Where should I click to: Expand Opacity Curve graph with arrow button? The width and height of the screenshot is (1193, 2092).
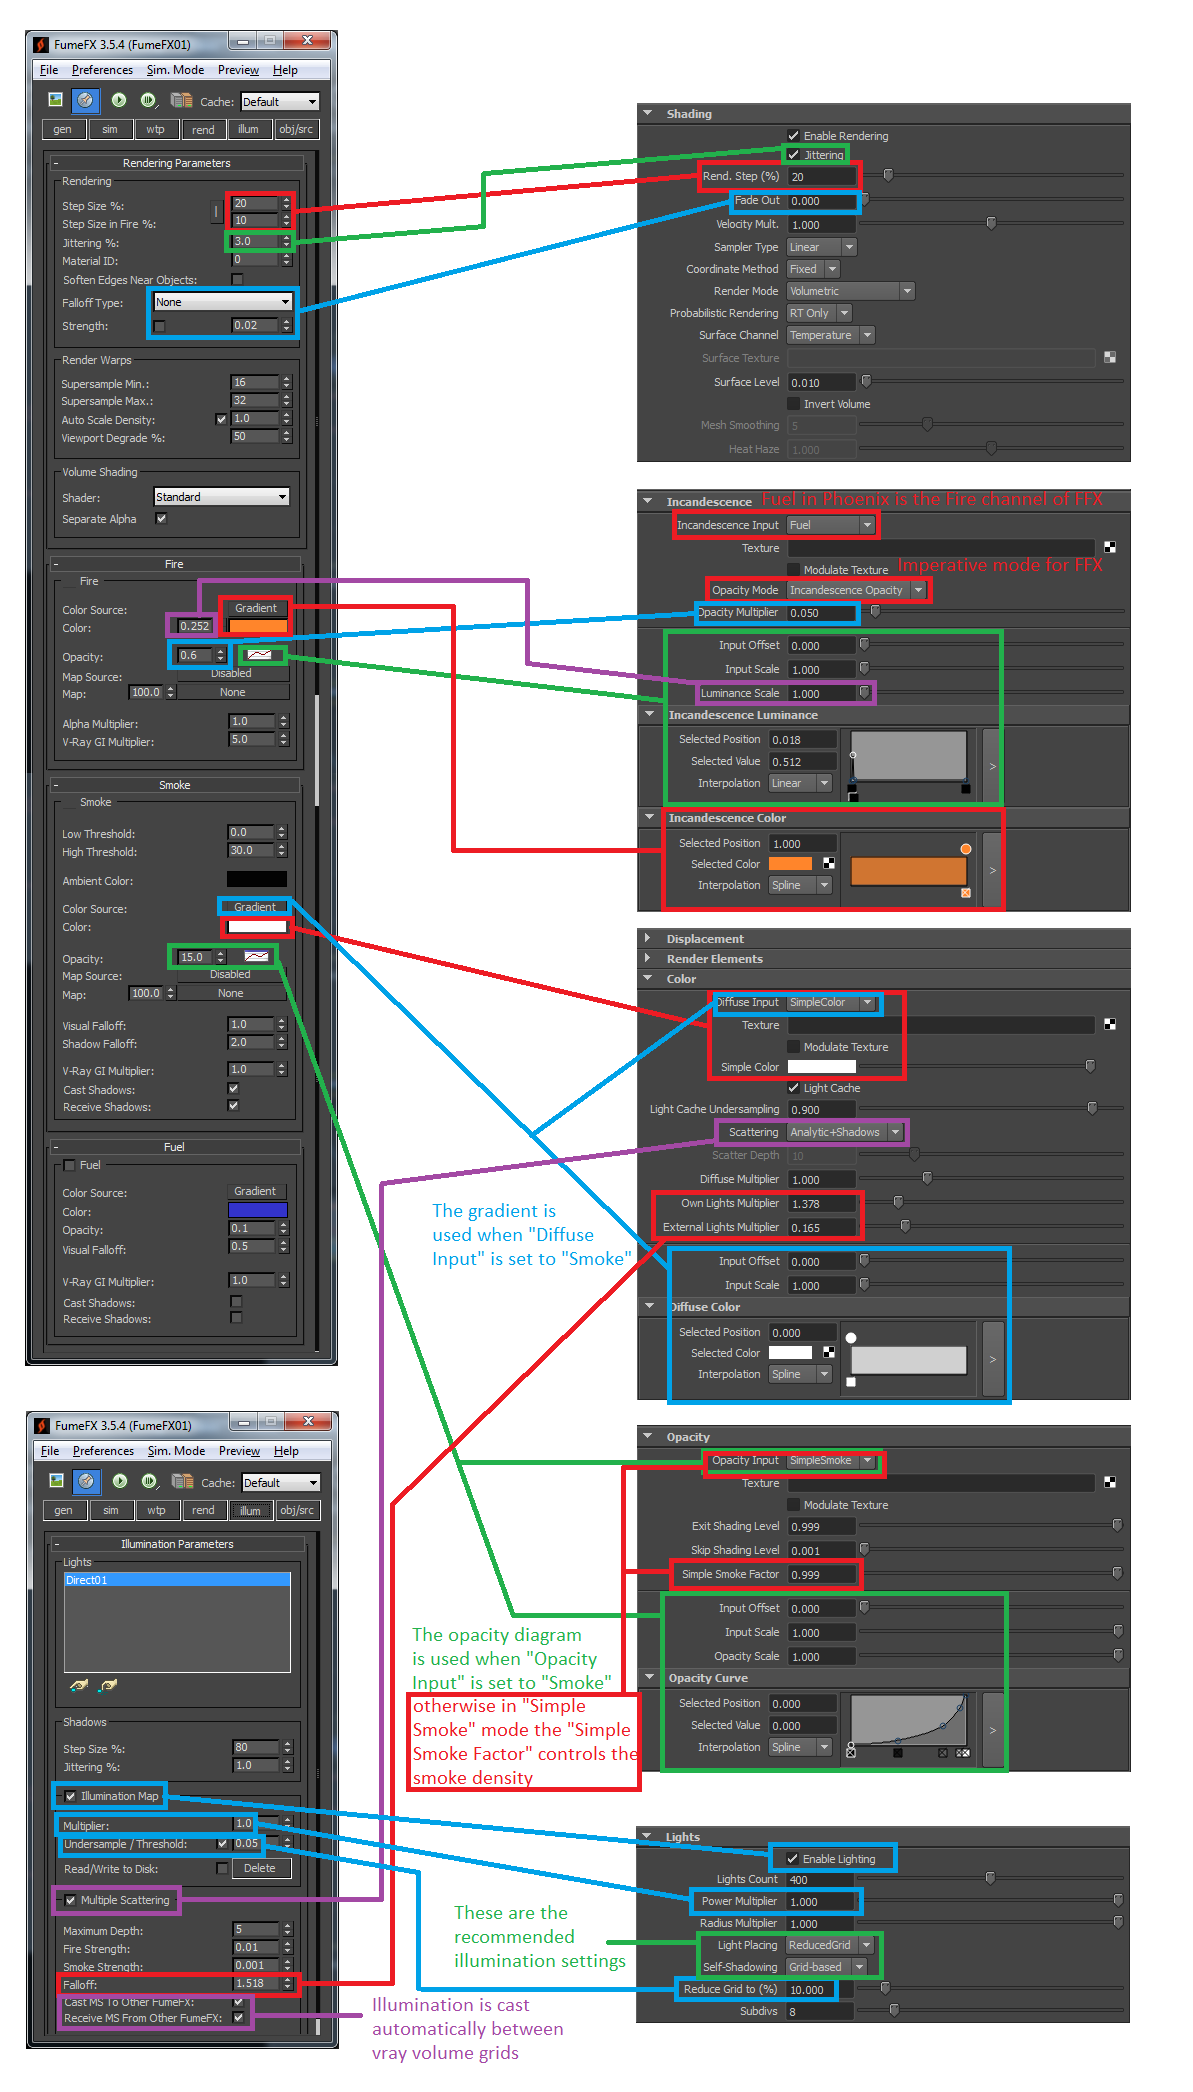(x=992, y=1729)
